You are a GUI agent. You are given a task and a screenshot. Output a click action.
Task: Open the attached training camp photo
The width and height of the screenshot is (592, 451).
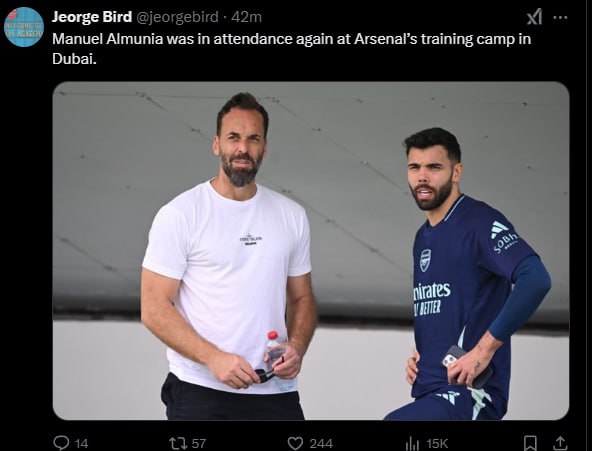(311, 251)
